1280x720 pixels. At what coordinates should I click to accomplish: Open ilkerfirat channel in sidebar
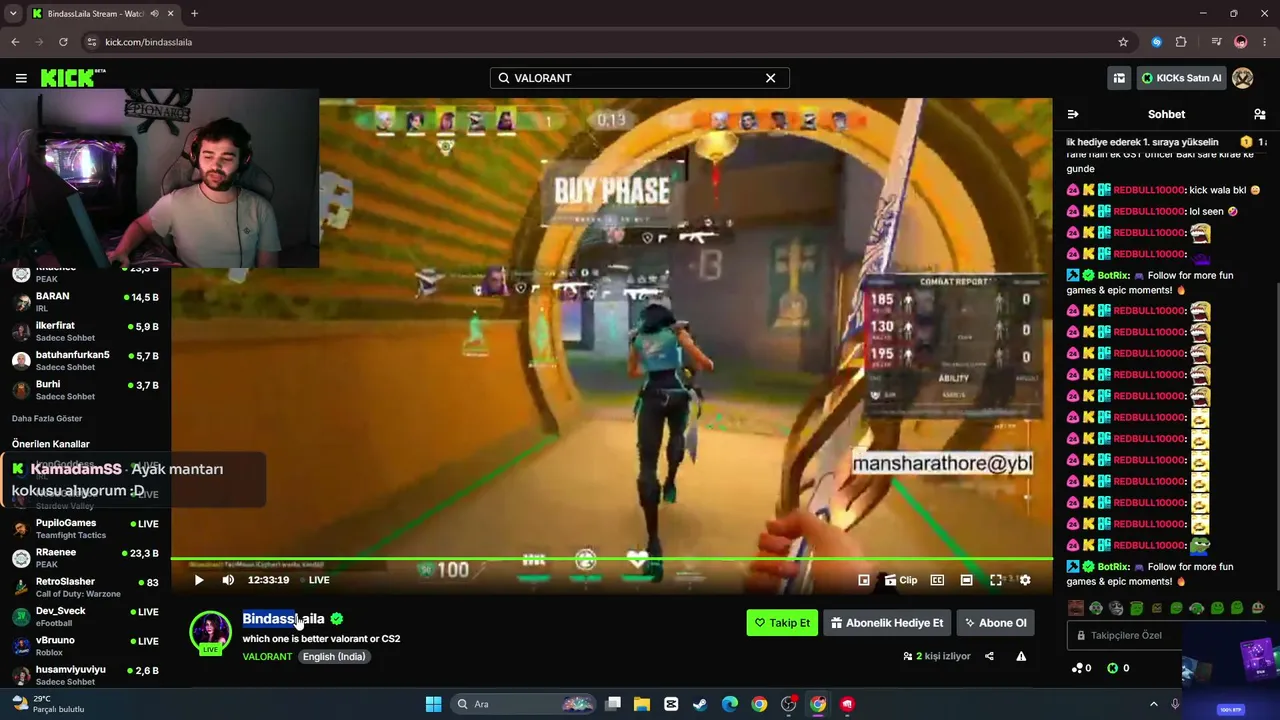[85, 332]
